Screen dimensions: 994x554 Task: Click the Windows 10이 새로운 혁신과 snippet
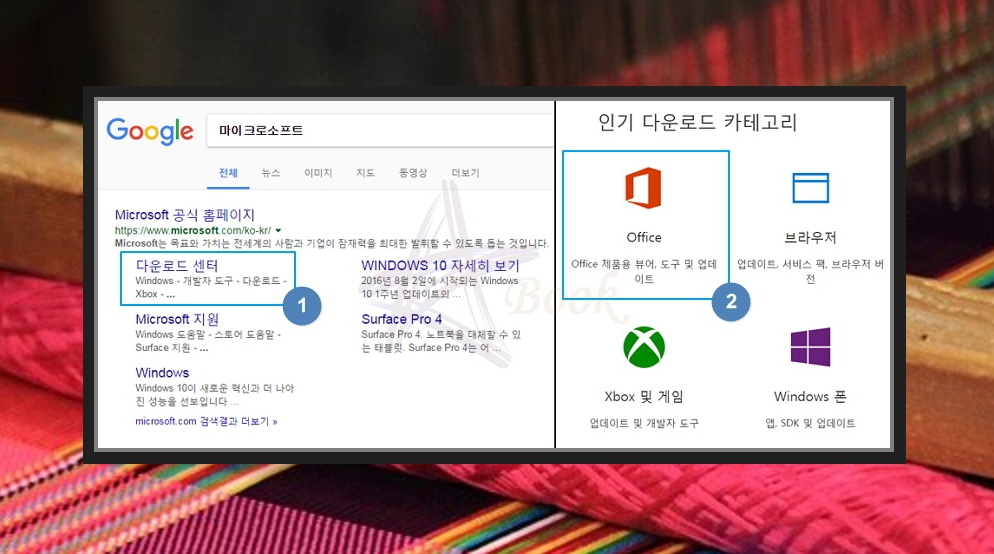[215, 395]
